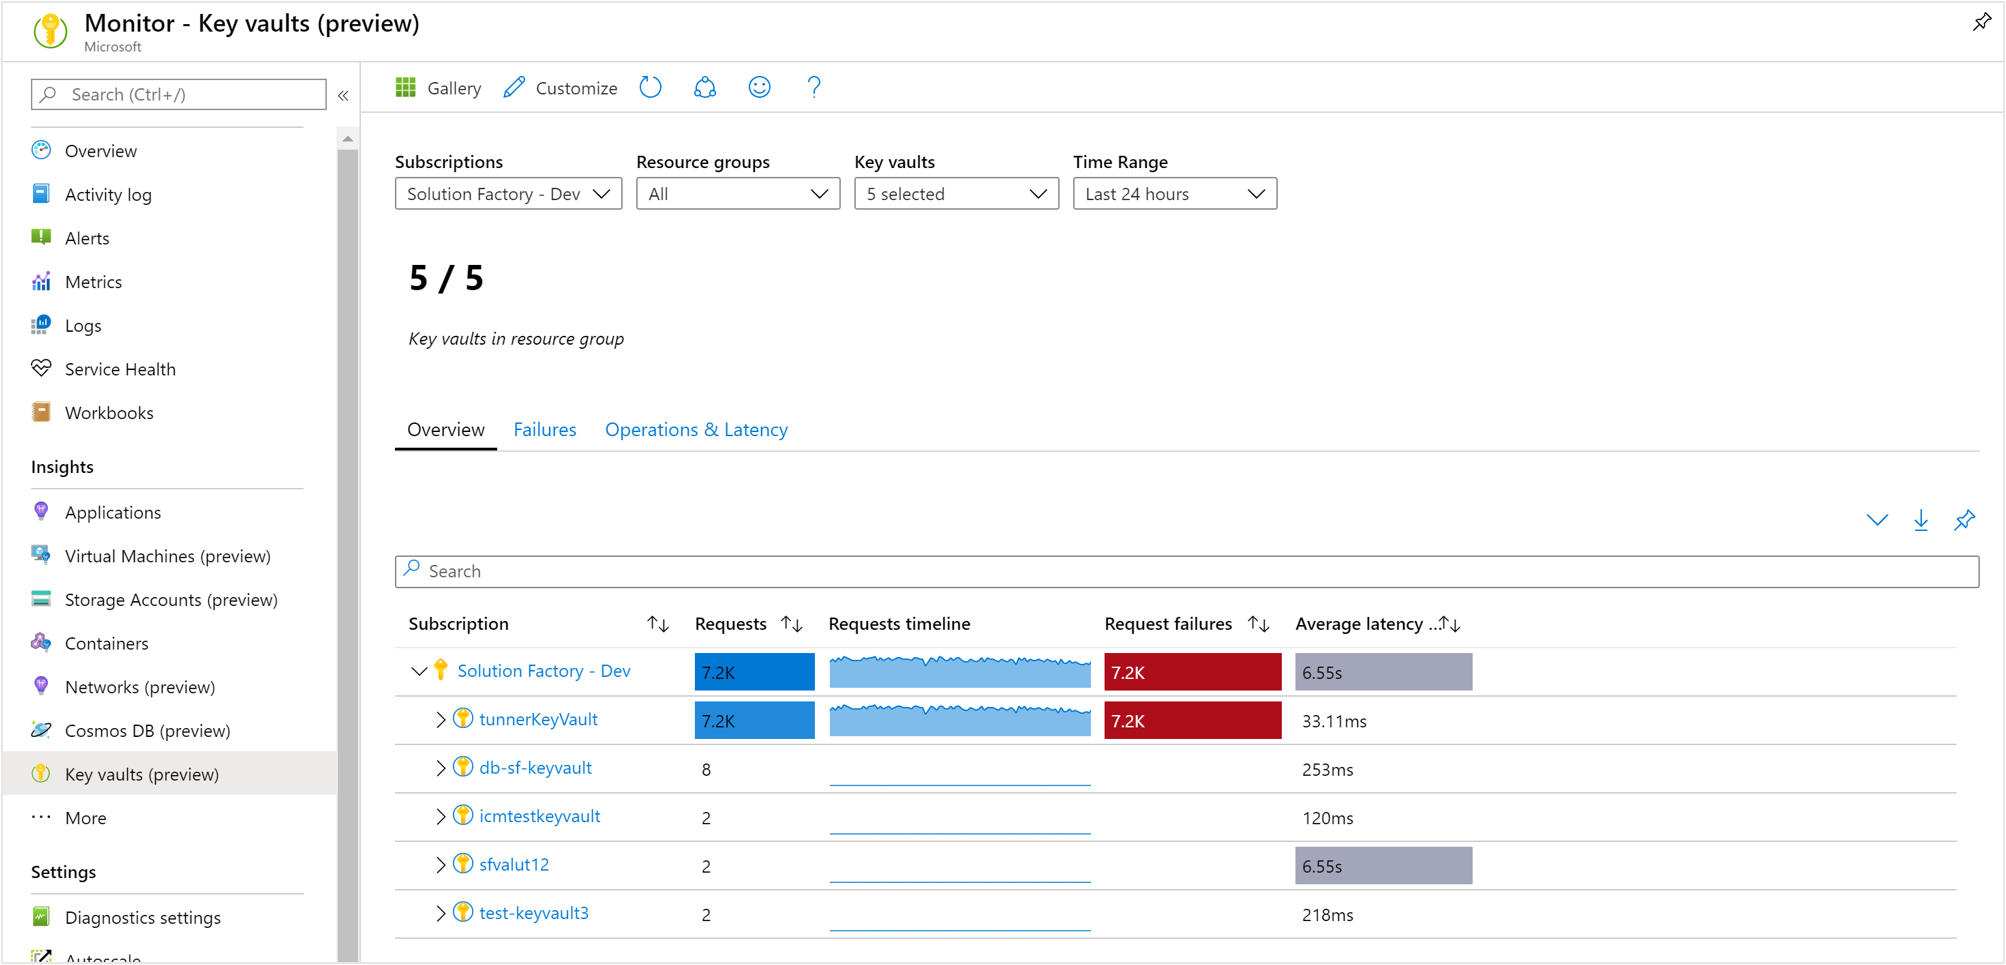
Task: Refresh the workbook with the refresh icon
Action: [651, 88]
